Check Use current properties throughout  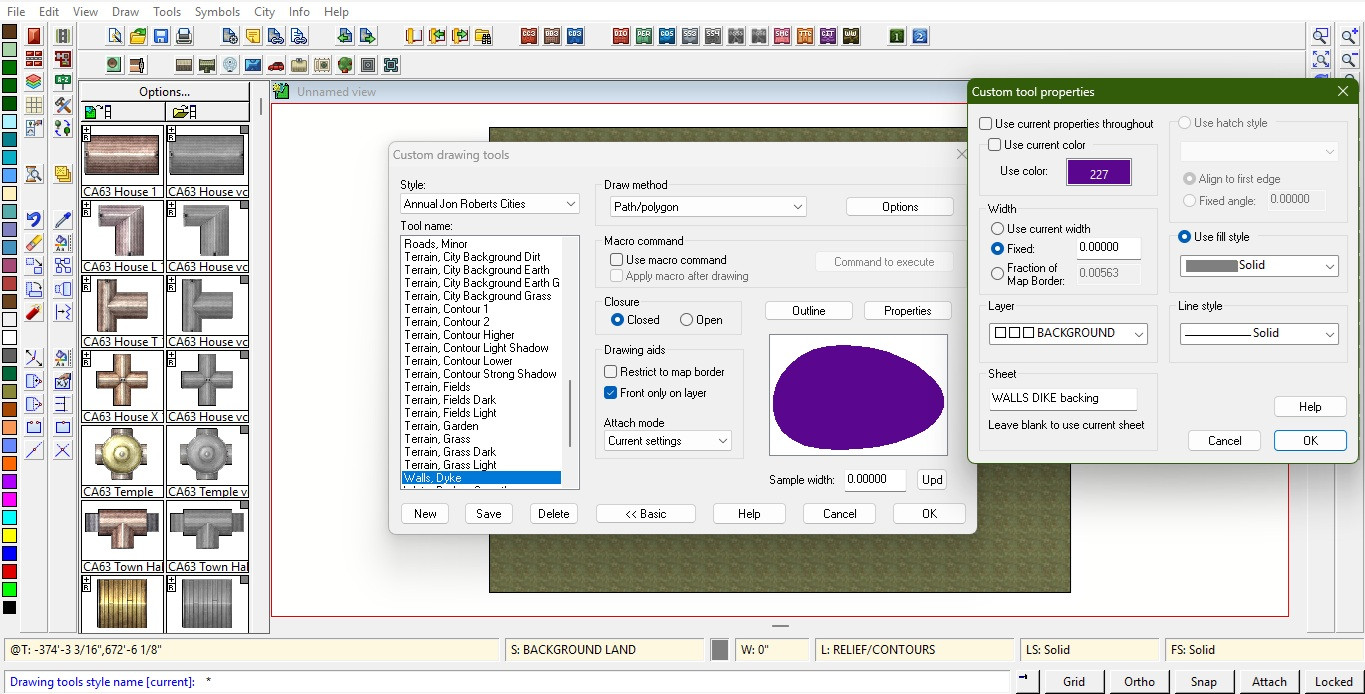click(986, 124)
